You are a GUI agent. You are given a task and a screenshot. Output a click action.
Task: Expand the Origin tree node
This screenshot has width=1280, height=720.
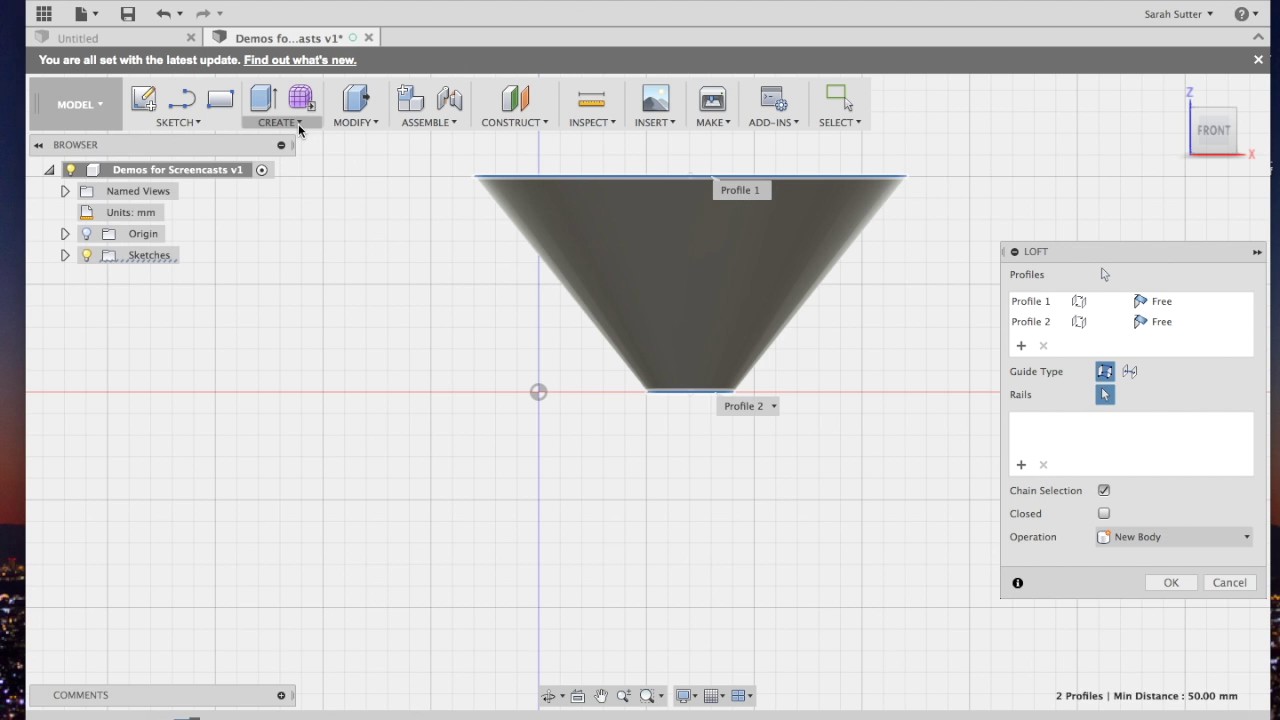[x=65, y=234]
